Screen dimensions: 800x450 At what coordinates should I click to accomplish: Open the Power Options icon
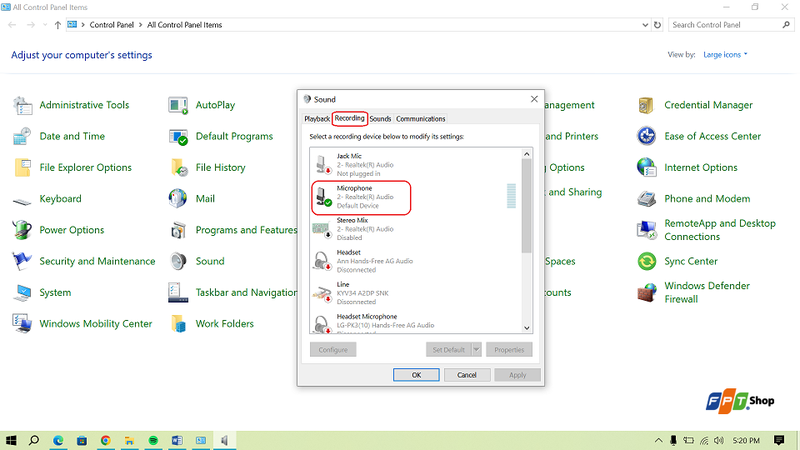click(x=22, y=230)
